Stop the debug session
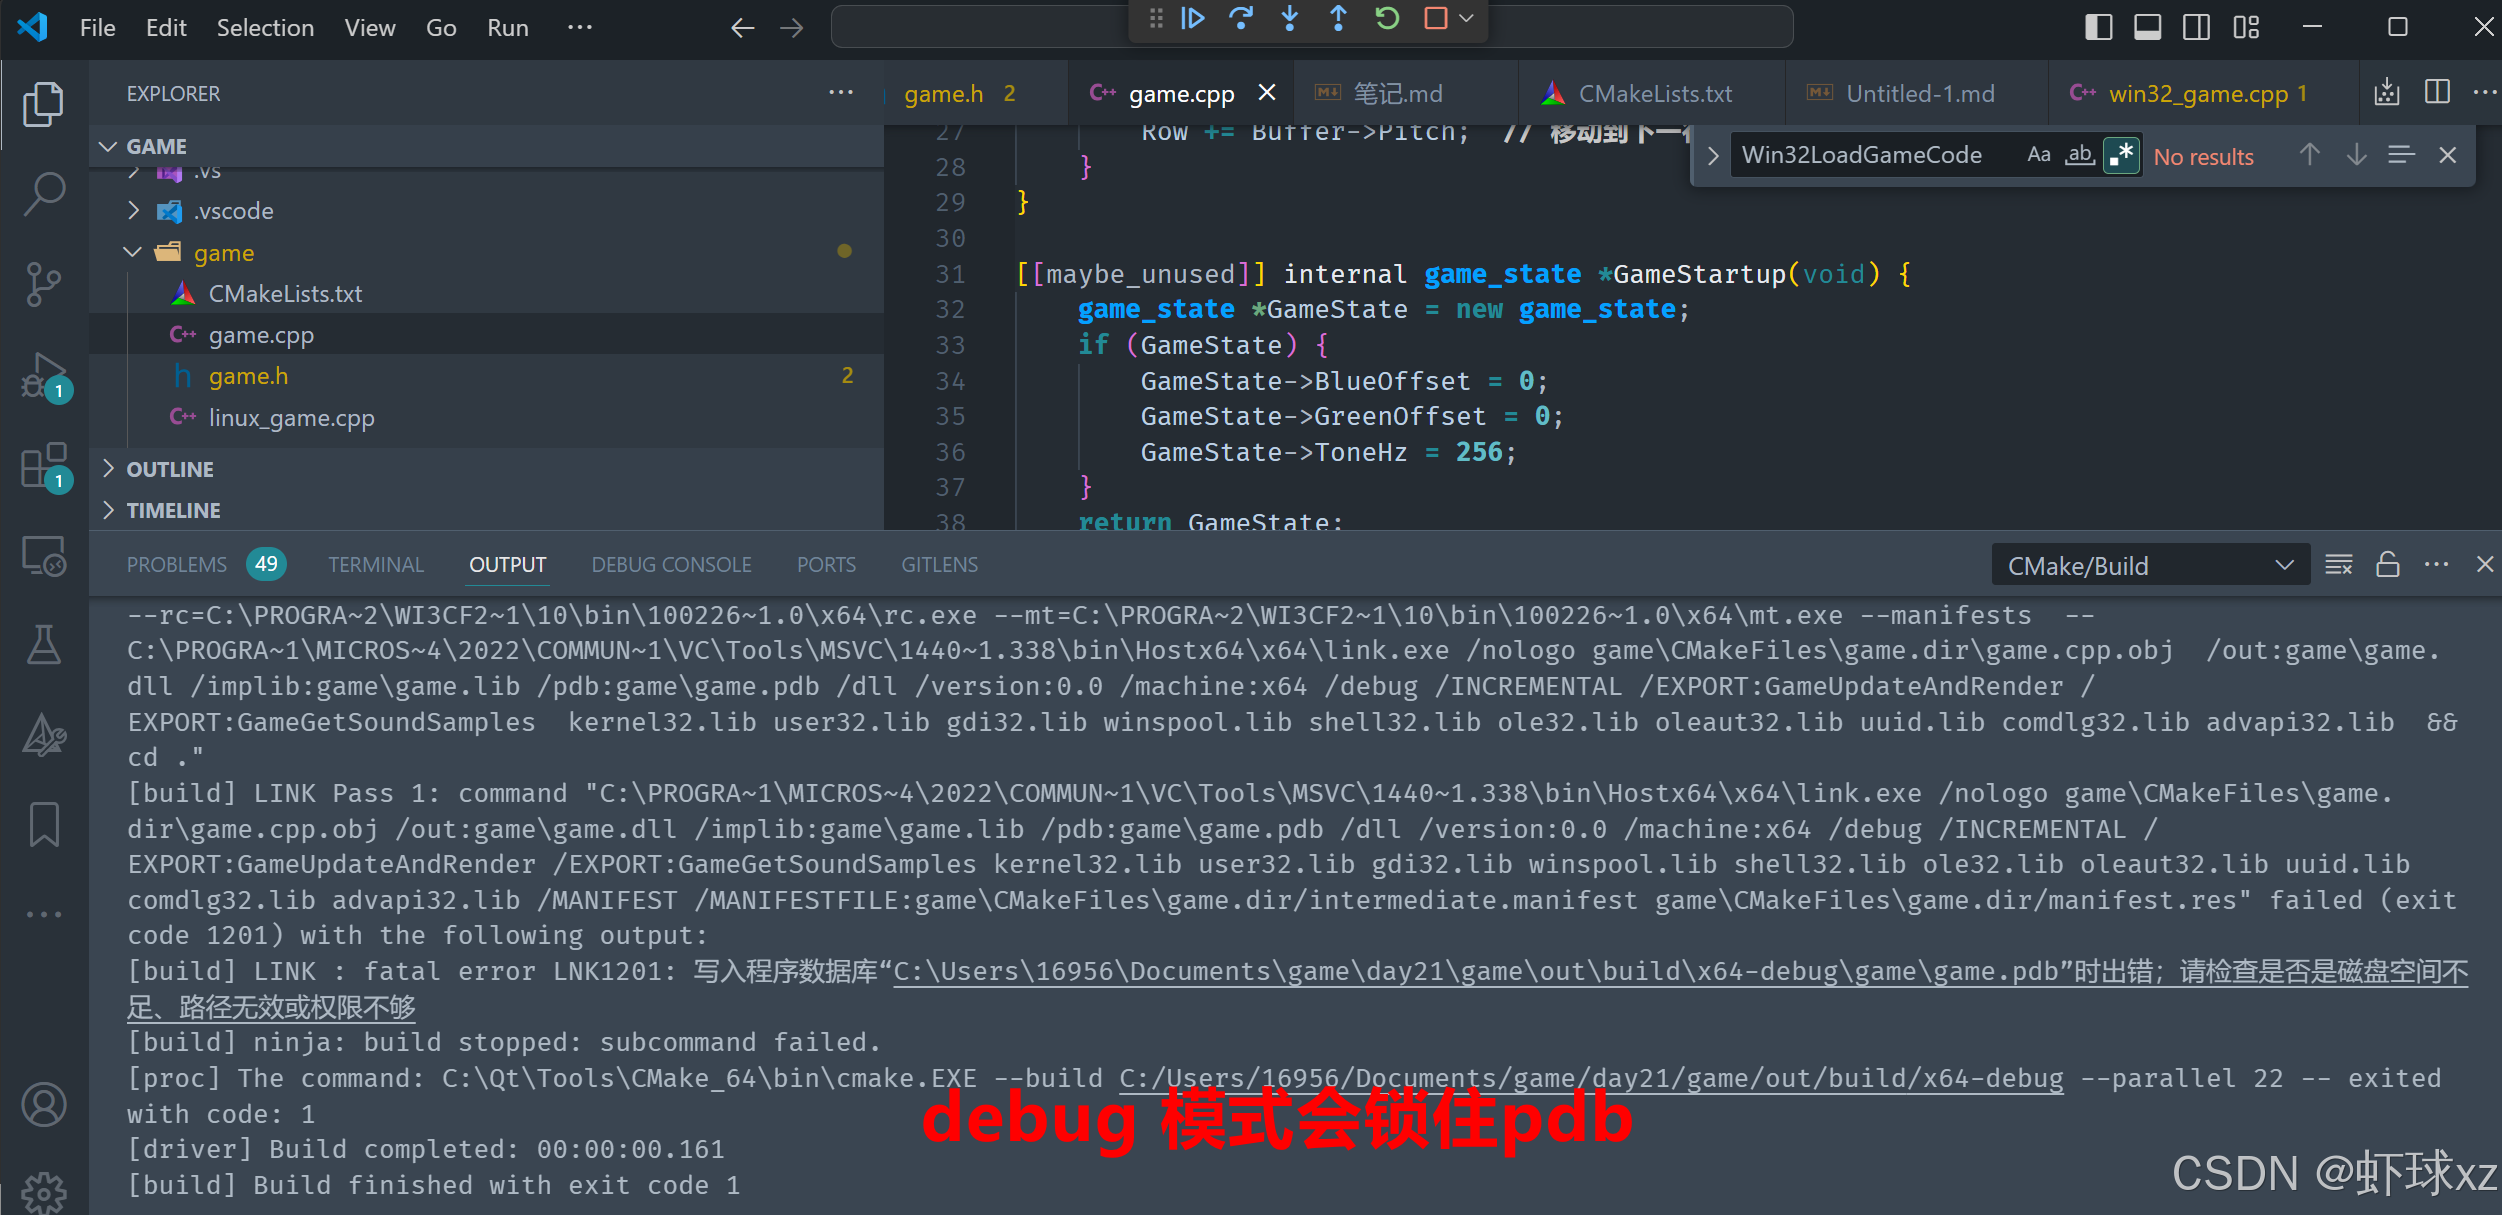The width and height of the screenshot is (2502, 1215). pos(1436,18)
